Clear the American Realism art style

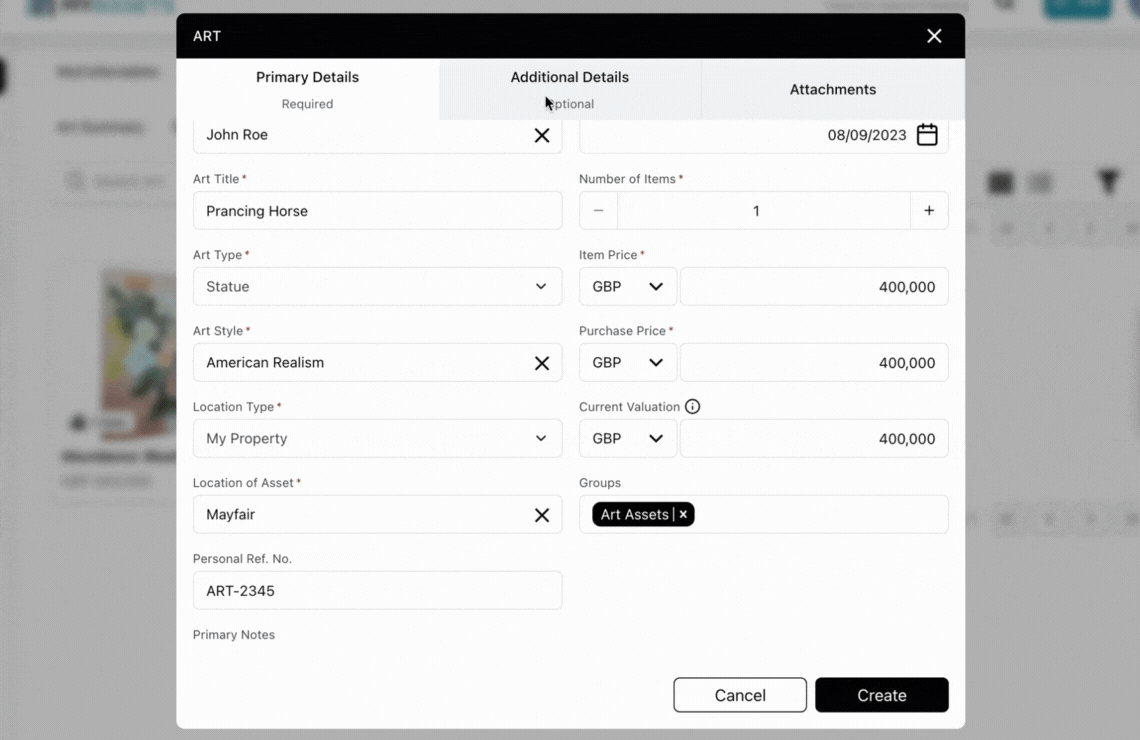tap(542, 363)
